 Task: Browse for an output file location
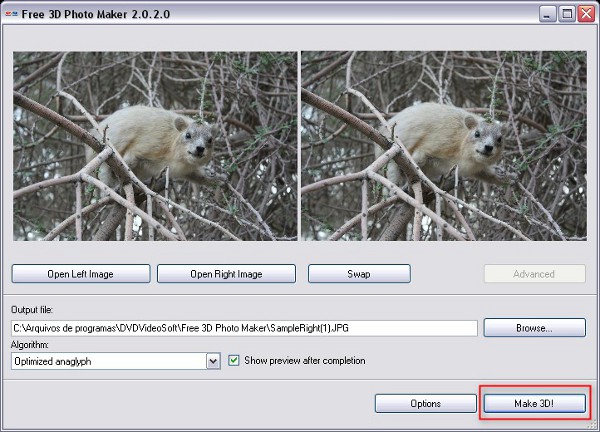tap(535, 328)
